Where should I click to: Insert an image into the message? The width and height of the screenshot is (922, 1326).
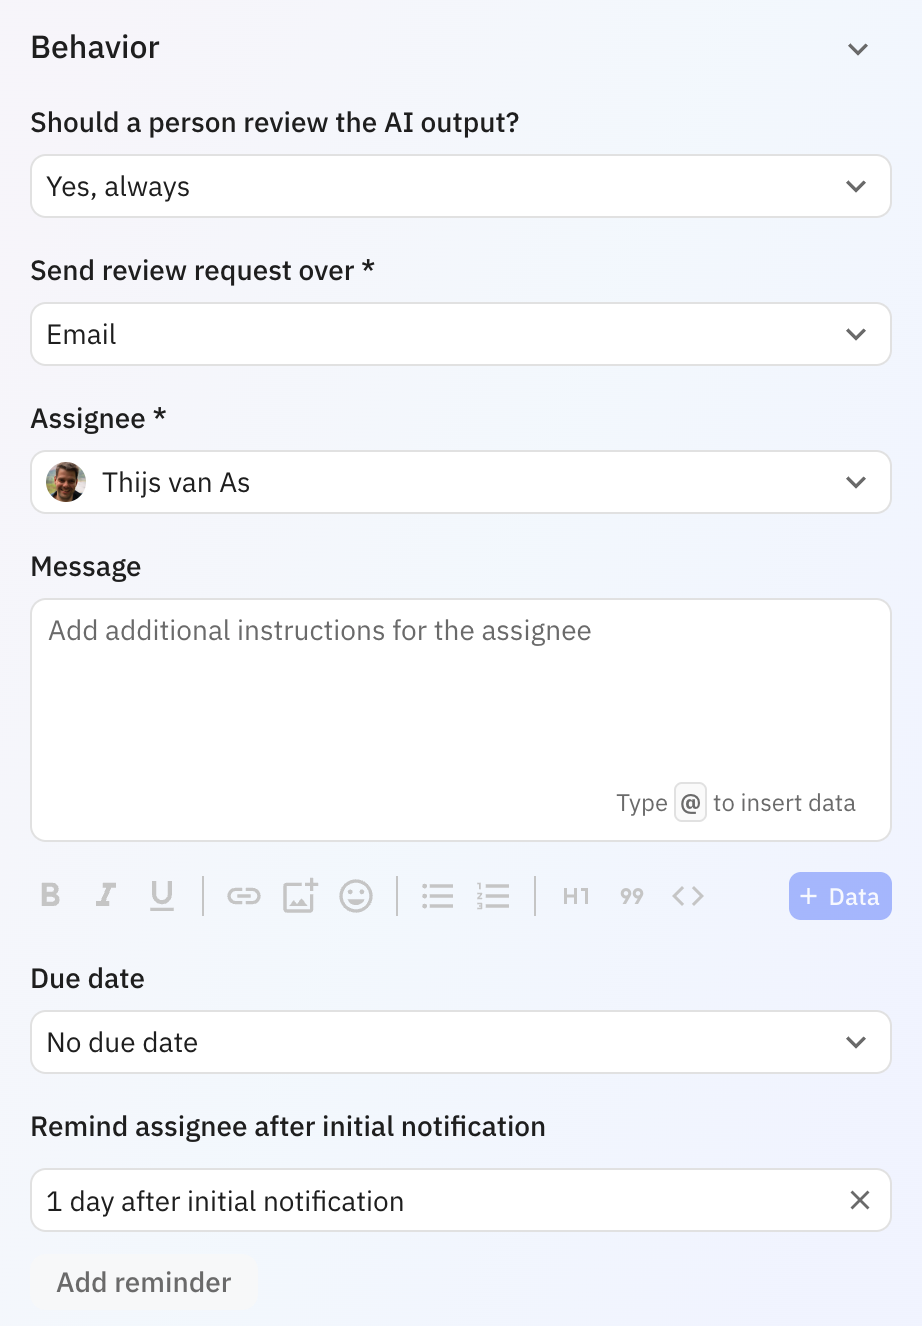300,896
